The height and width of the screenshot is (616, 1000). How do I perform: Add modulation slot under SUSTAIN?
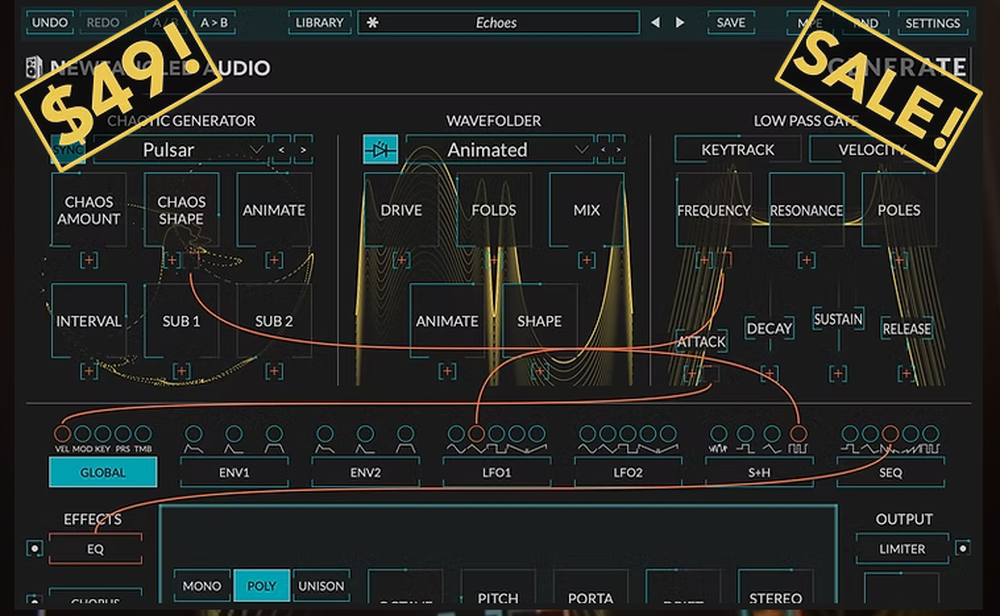(838, 374)
